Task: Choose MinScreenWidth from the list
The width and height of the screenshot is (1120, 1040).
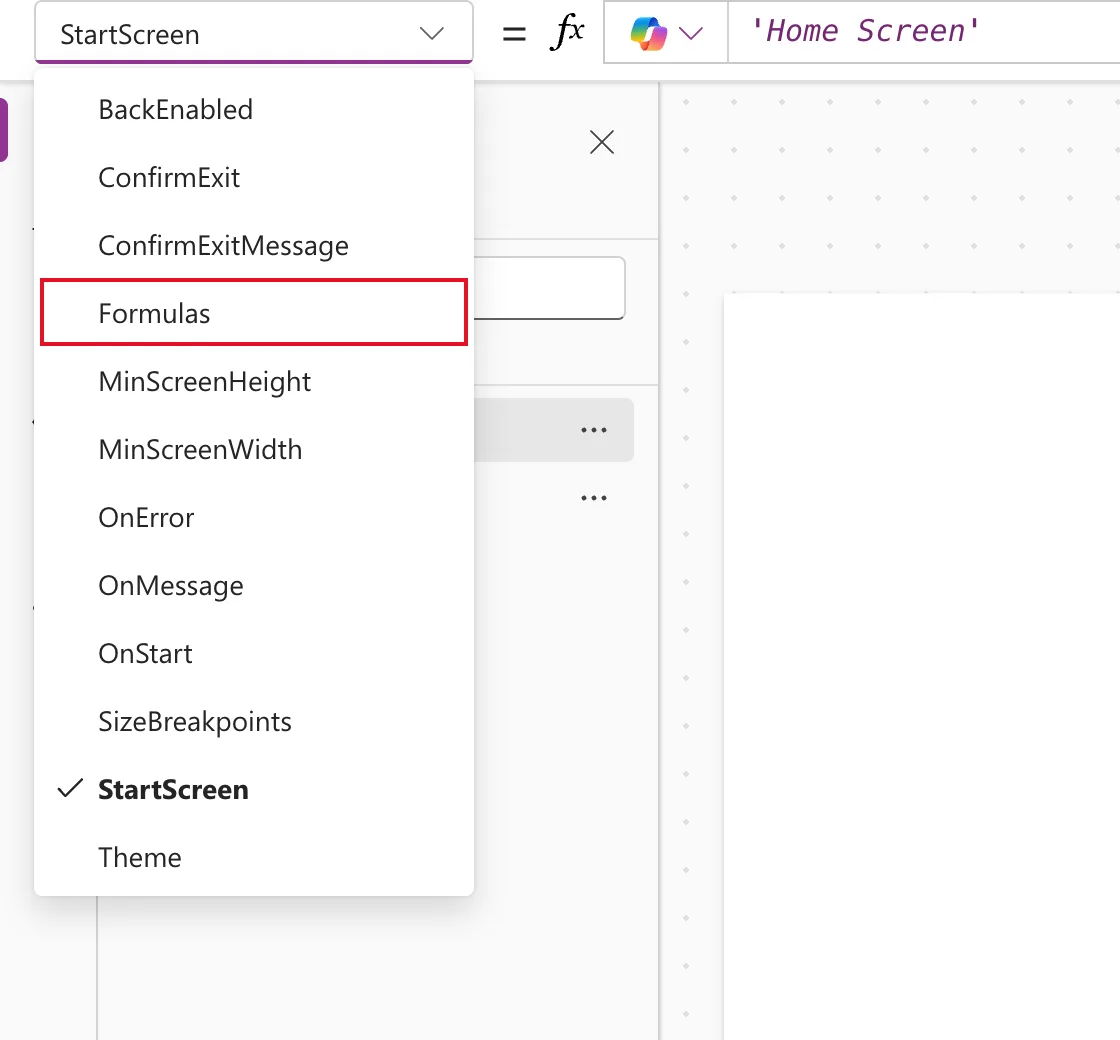Action: [254, 449]
